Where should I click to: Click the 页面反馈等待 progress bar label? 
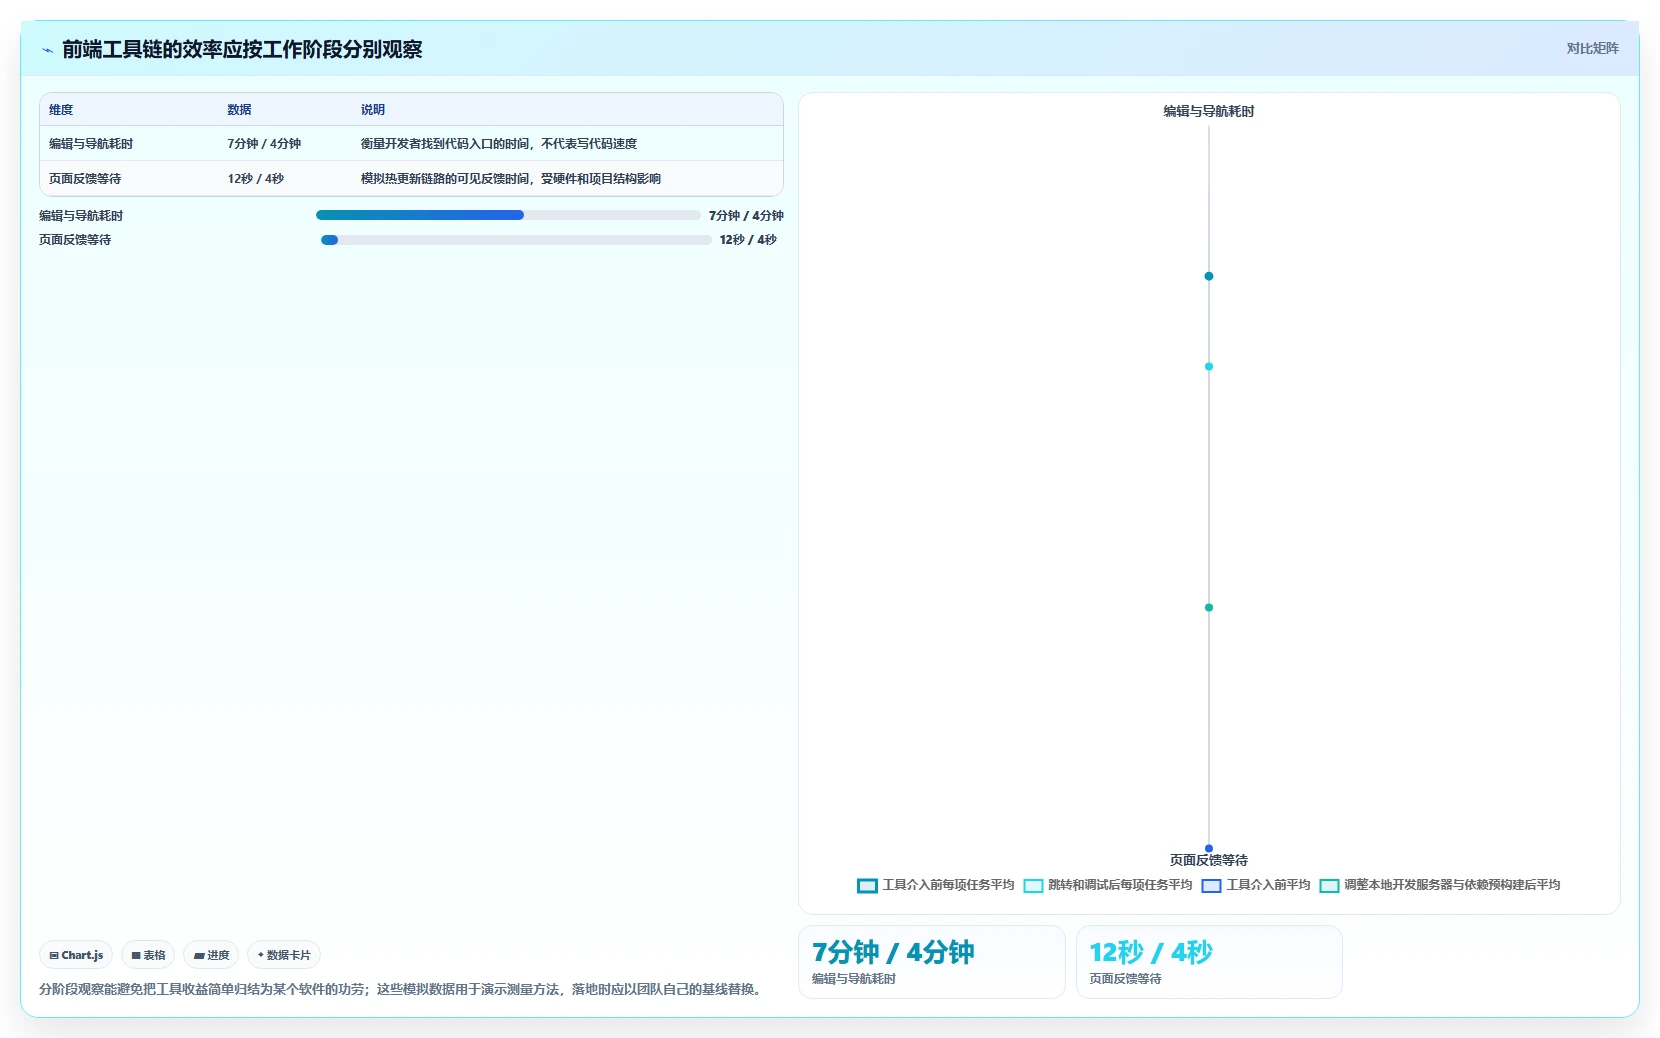click(x=75, y=240)
